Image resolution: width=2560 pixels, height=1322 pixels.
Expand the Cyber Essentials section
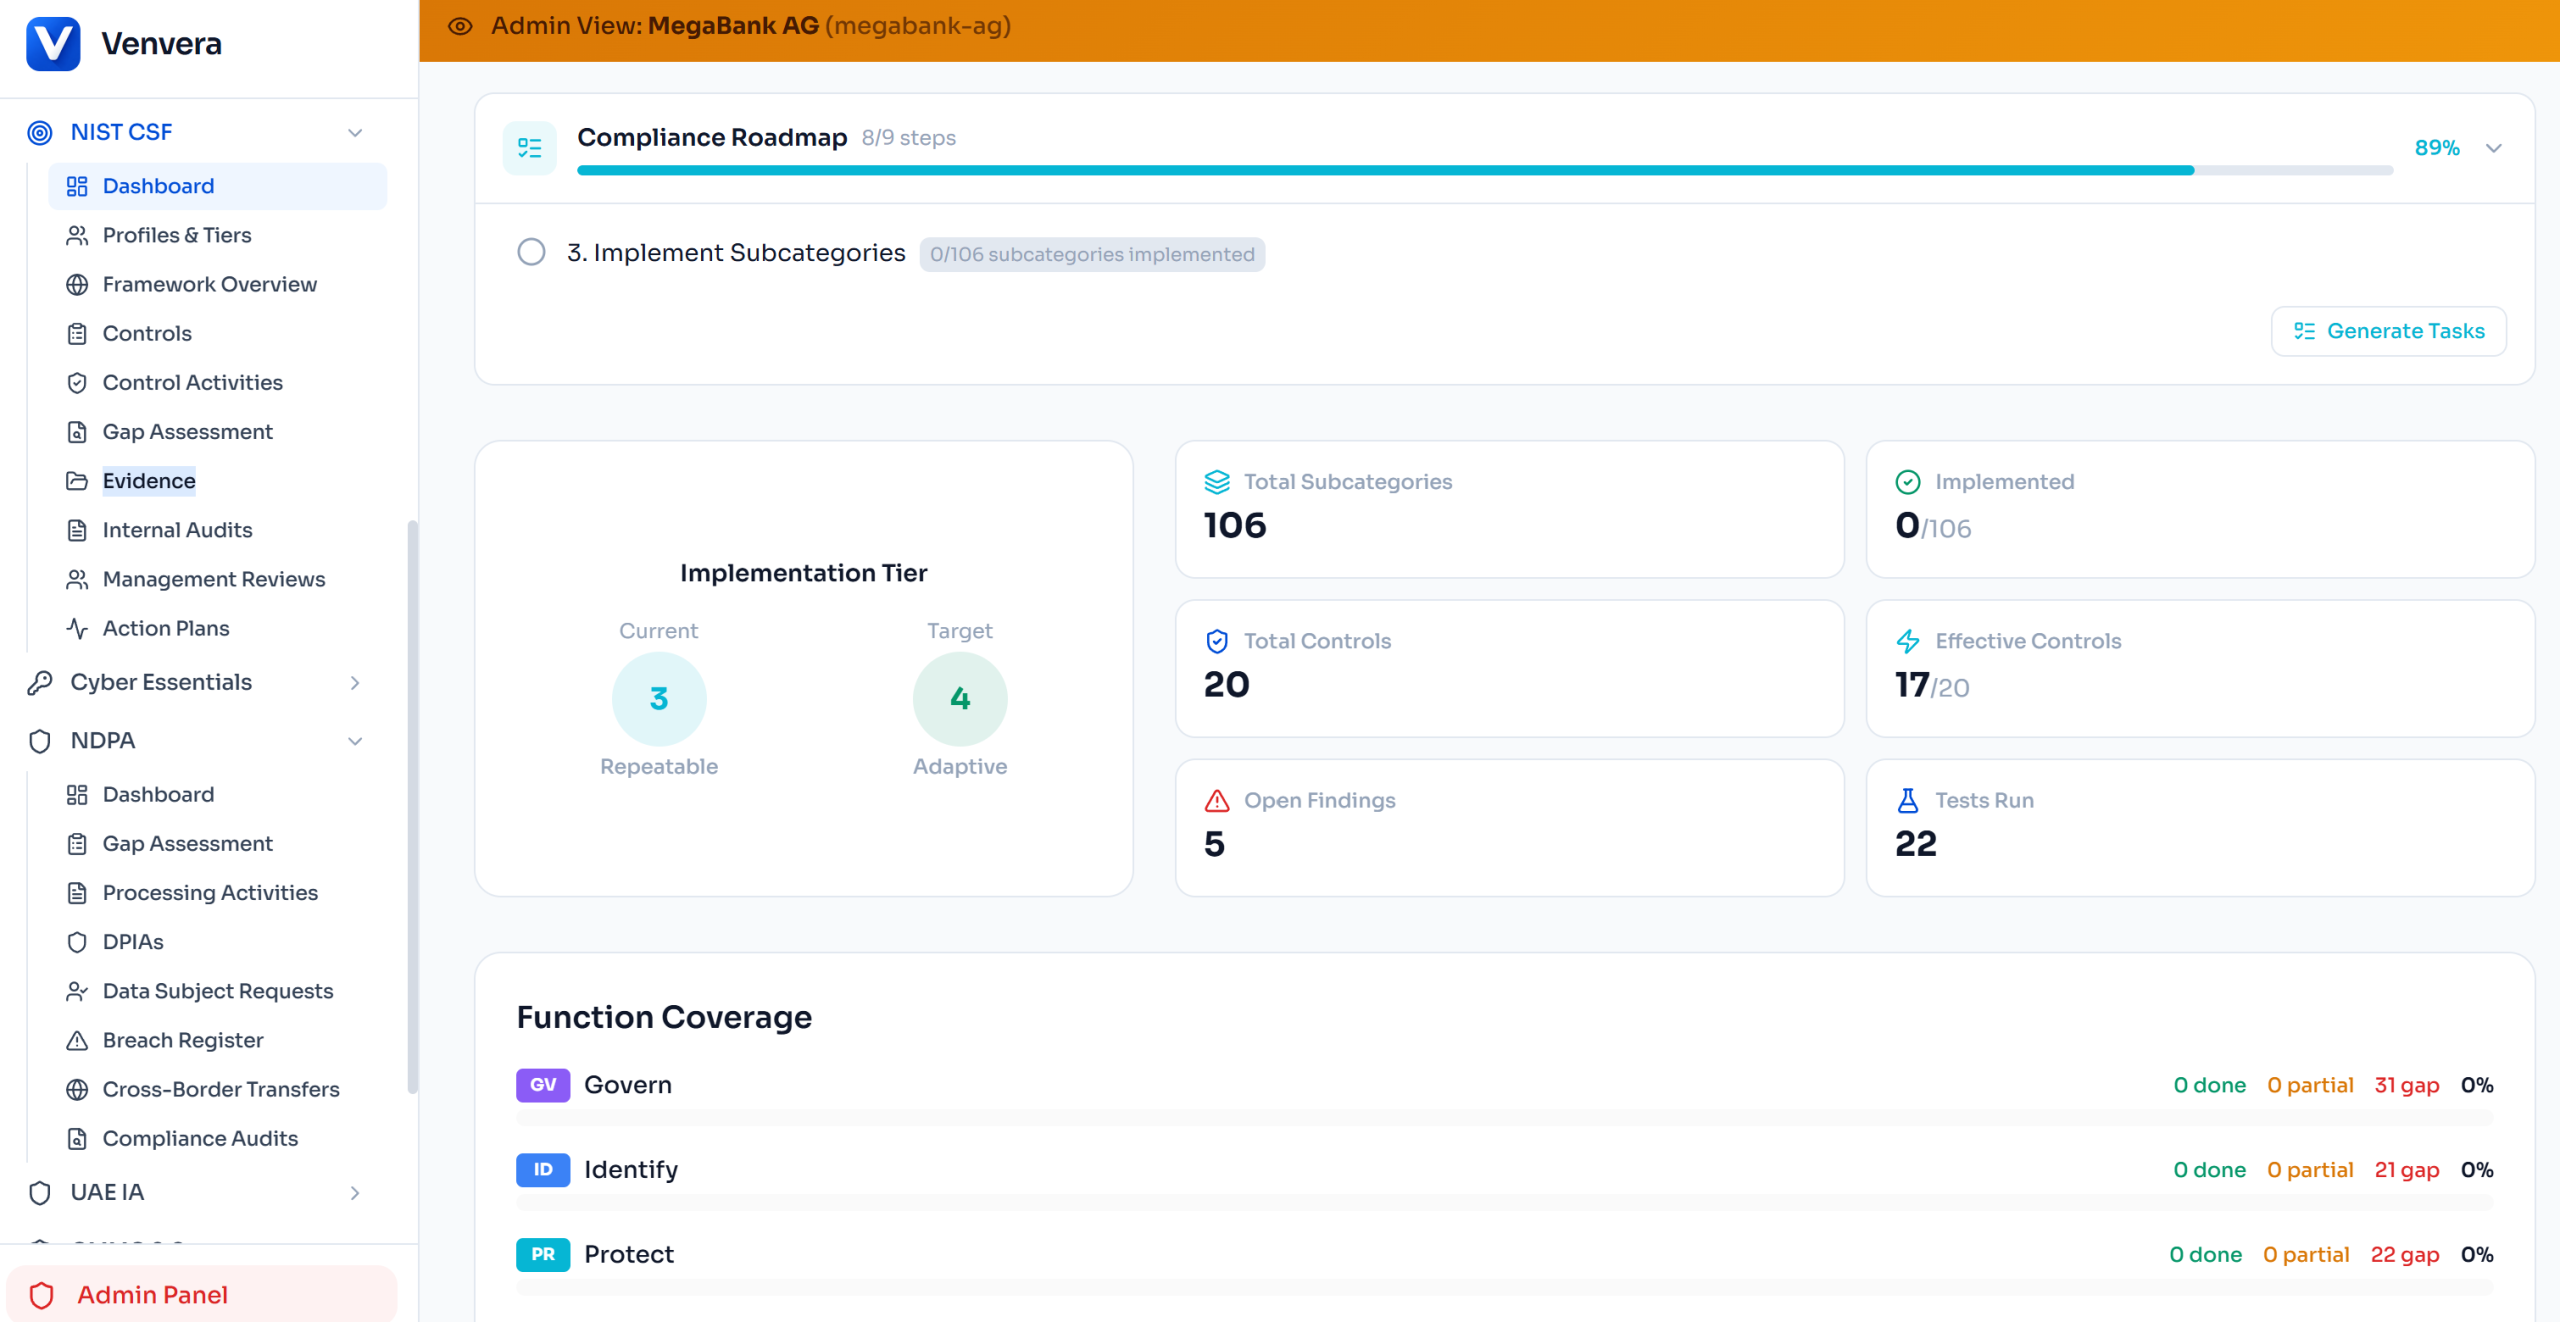(x=355, y=683)
